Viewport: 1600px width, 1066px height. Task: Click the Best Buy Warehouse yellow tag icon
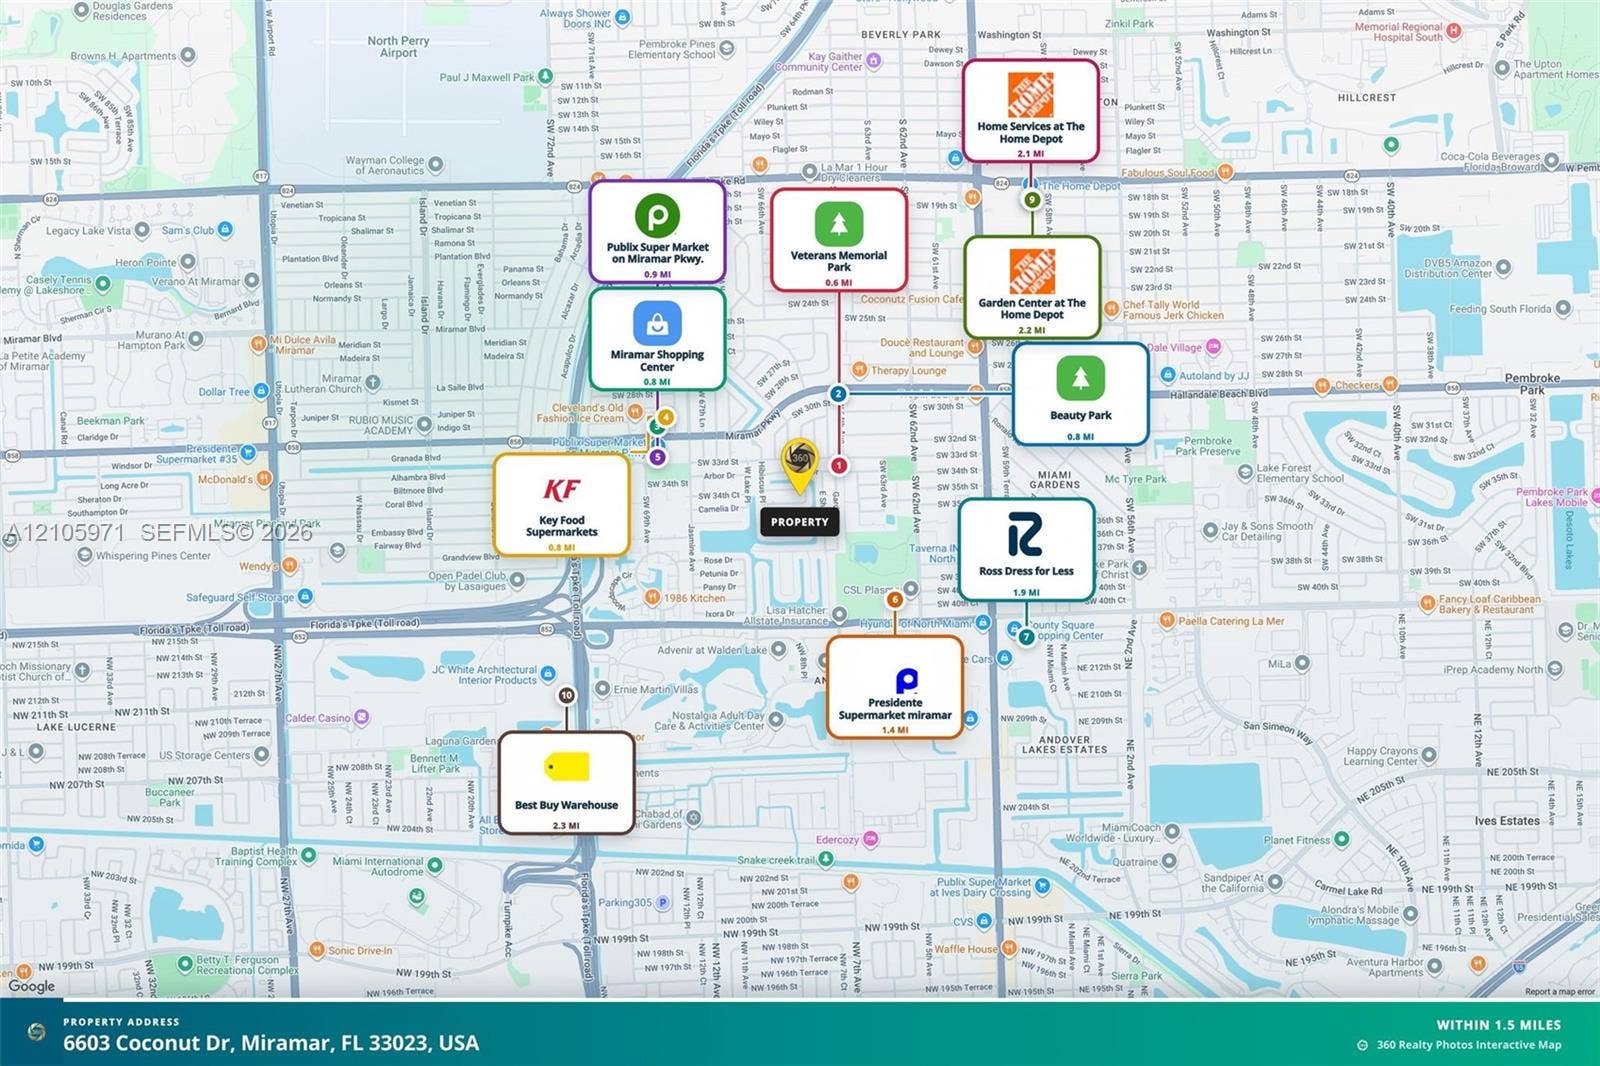point(567,767)
